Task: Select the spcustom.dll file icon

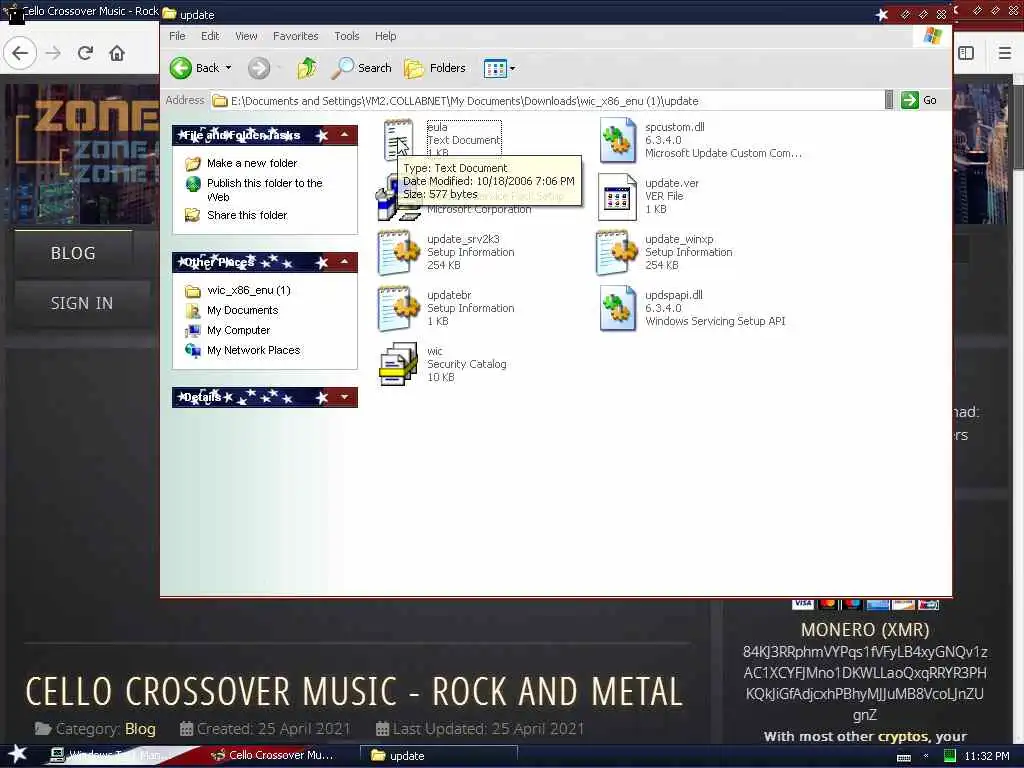Action: pyautogui.click(x=617, y=140)
